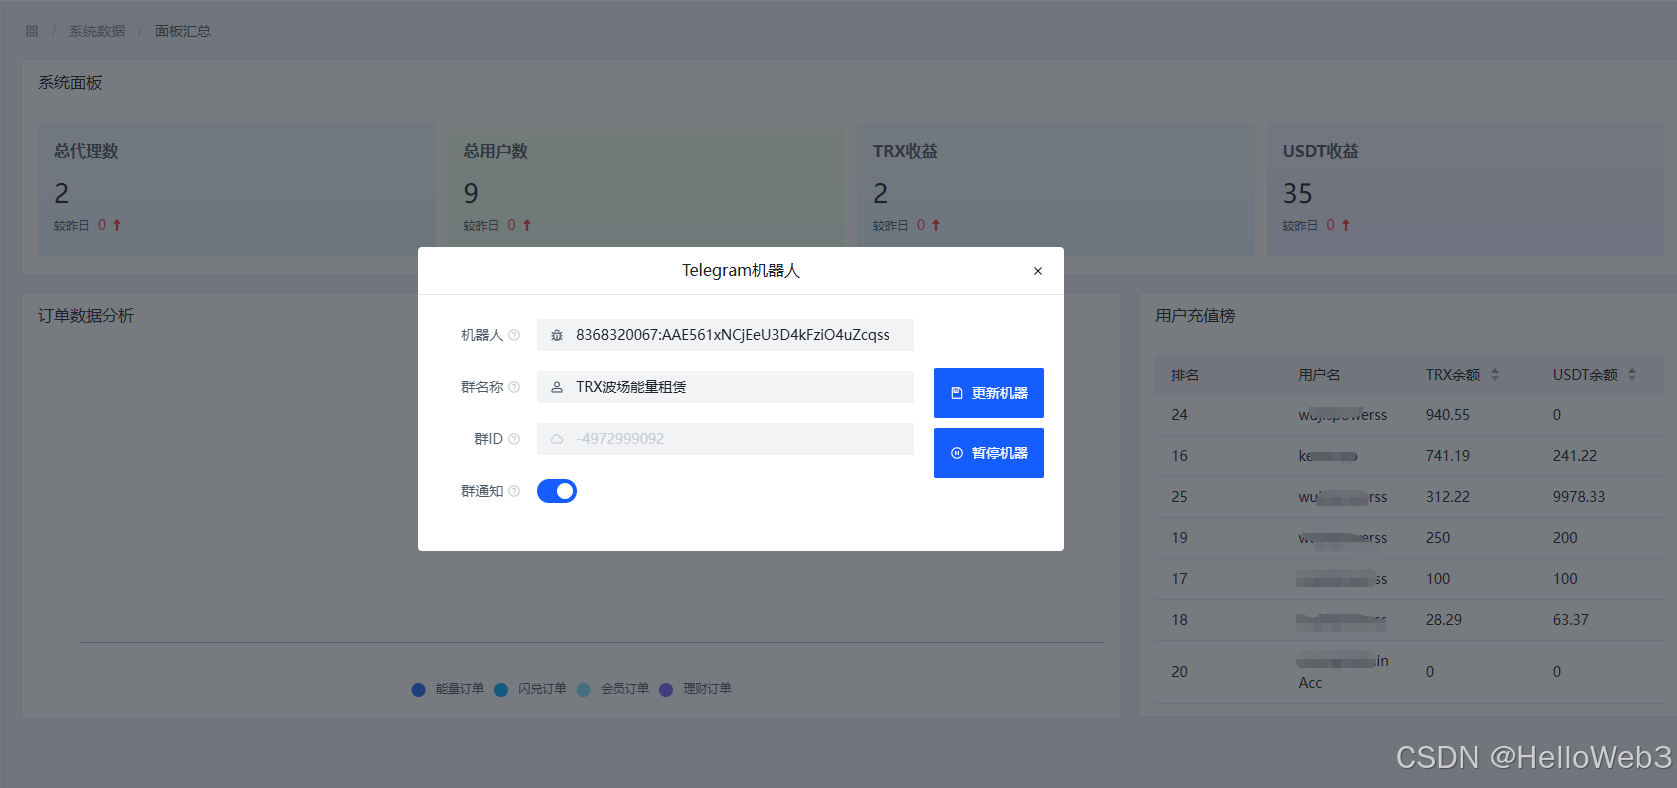Open 系统数据 breadcrumb link
Screen dimensions: 1677x788
coord(97,31)
